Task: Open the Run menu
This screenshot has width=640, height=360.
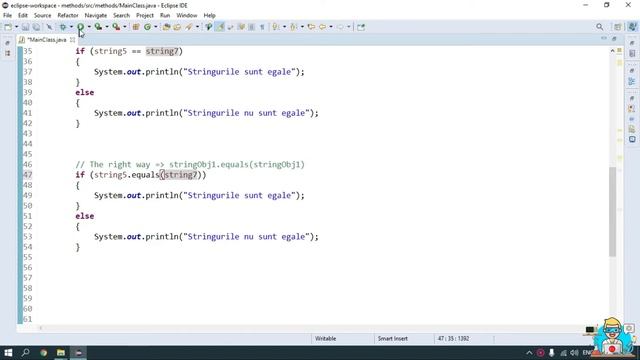Action: pyautogui.click(x=165, y=16)
